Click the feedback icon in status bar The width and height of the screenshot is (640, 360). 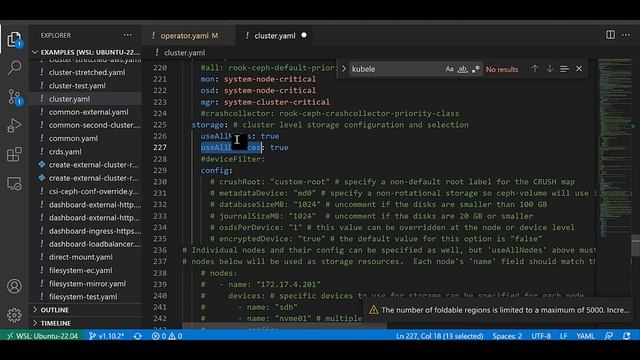tap(609, 336)
